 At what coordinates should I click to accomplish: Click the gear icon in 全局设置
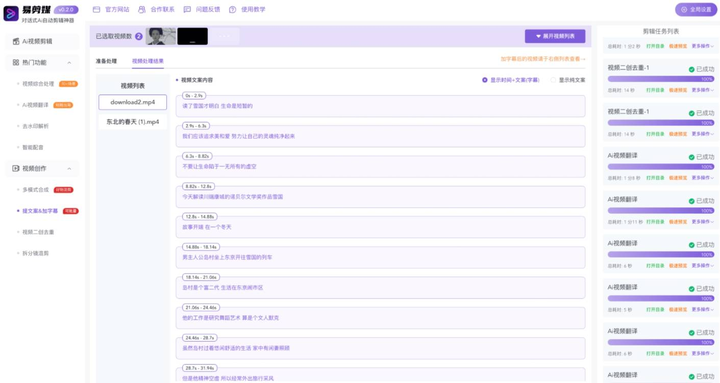pyautogui.click(x=684, y=9)
